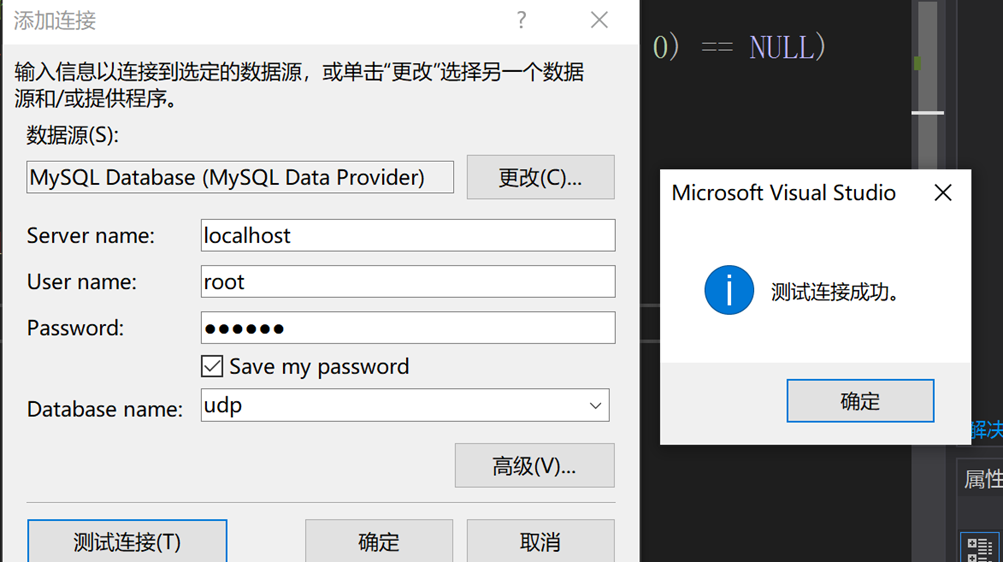Viewport: 1003px width, 562px height.
Task: Click 确定 in the 测试连接成功 message box
Action: click(x=860, y=401)
